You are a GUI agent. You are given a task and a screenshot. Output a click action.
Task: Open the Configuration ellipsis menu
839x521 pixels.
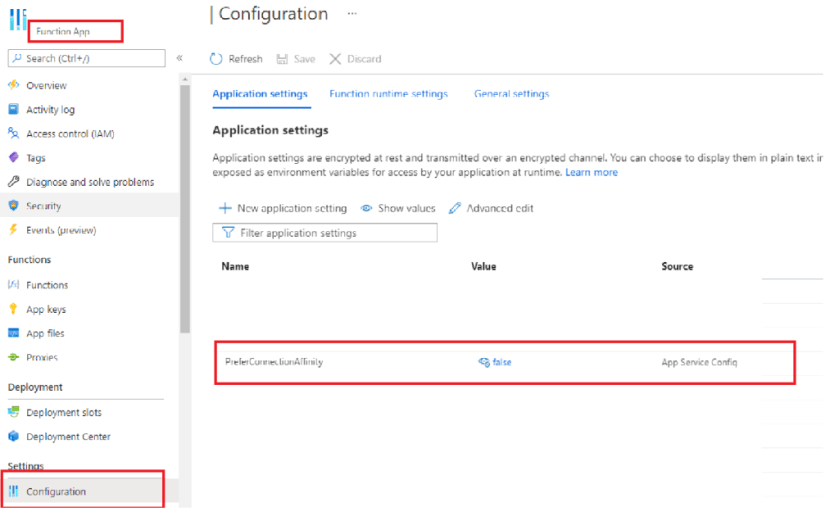pos(351,14)
